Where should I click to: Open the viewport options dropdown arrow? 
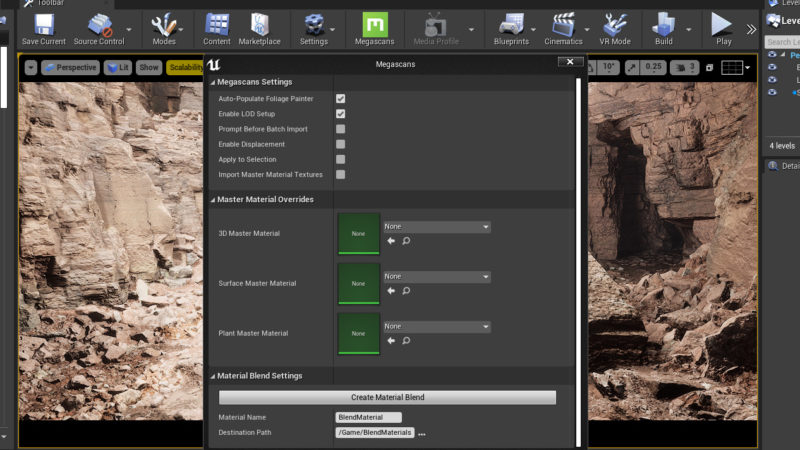coord(31,67)
